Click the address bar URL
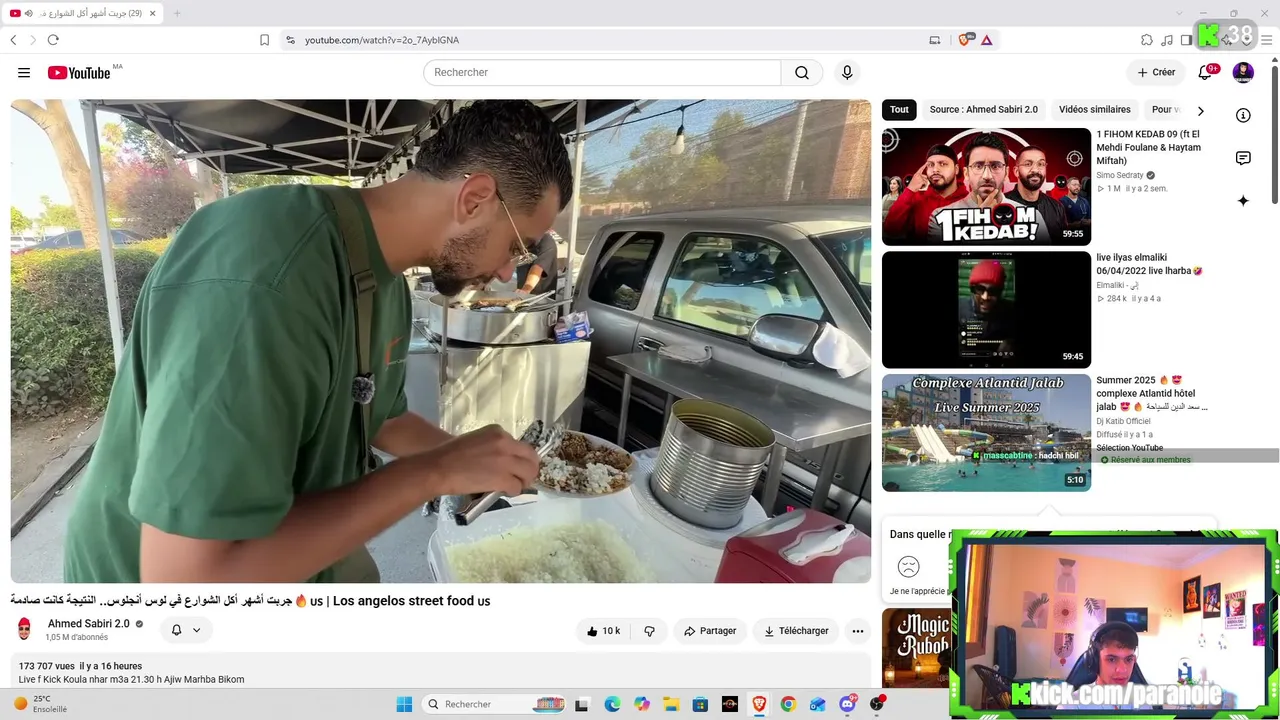Image resolution: width=1280 pixels, height=720 pixels. click(382, 40)
